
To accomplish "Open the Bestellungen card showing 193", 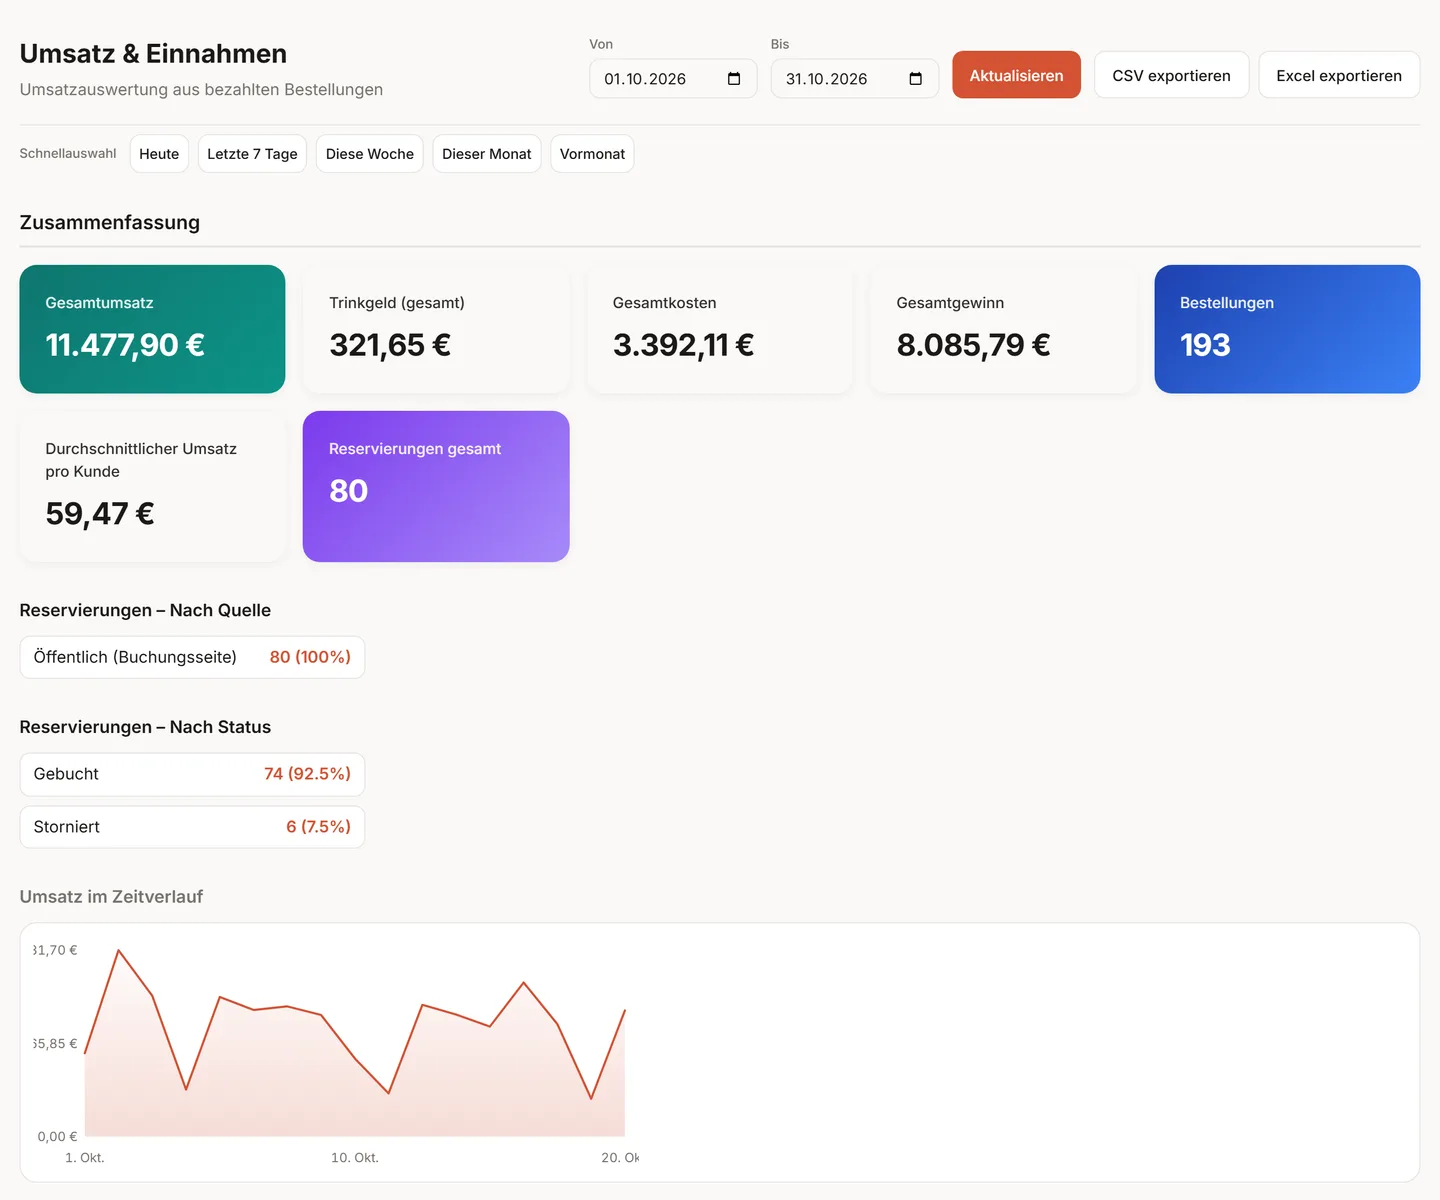I will tap(1287, 329).
